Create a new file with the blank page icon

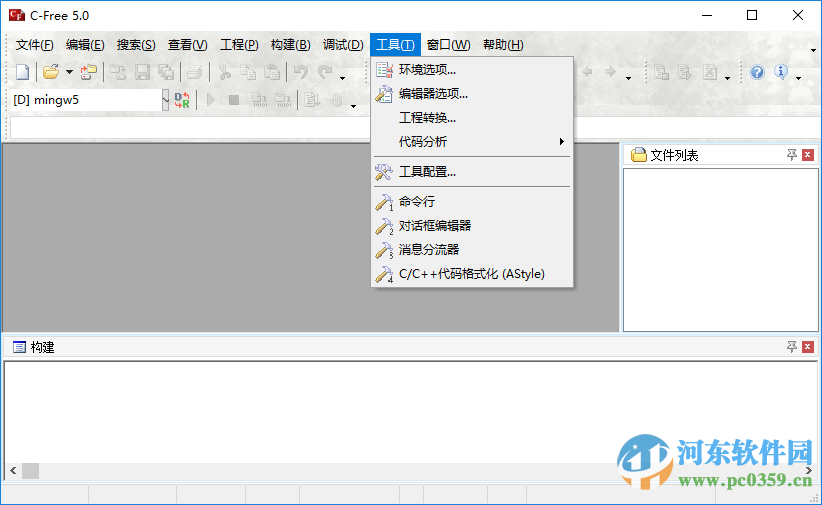tap(23, 72)
